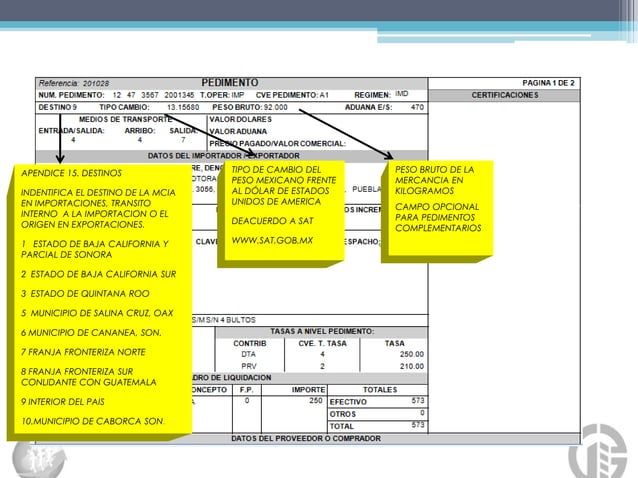Click the DTA tasa value 250.00

[411, 354]
